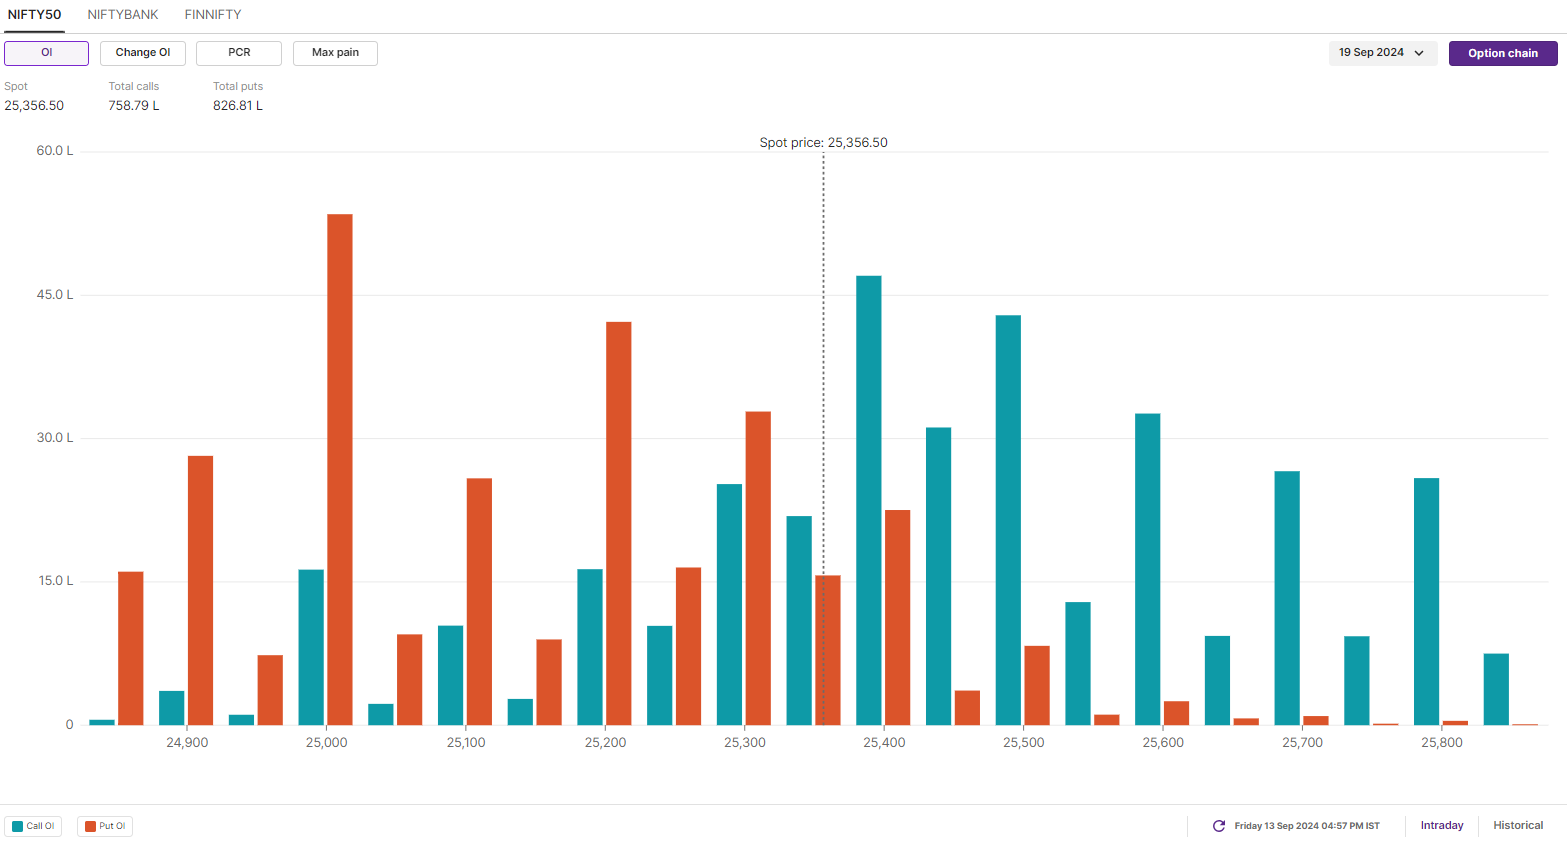
Task: Click the 25,700 strike Call OI bar
Action: 1287,598
